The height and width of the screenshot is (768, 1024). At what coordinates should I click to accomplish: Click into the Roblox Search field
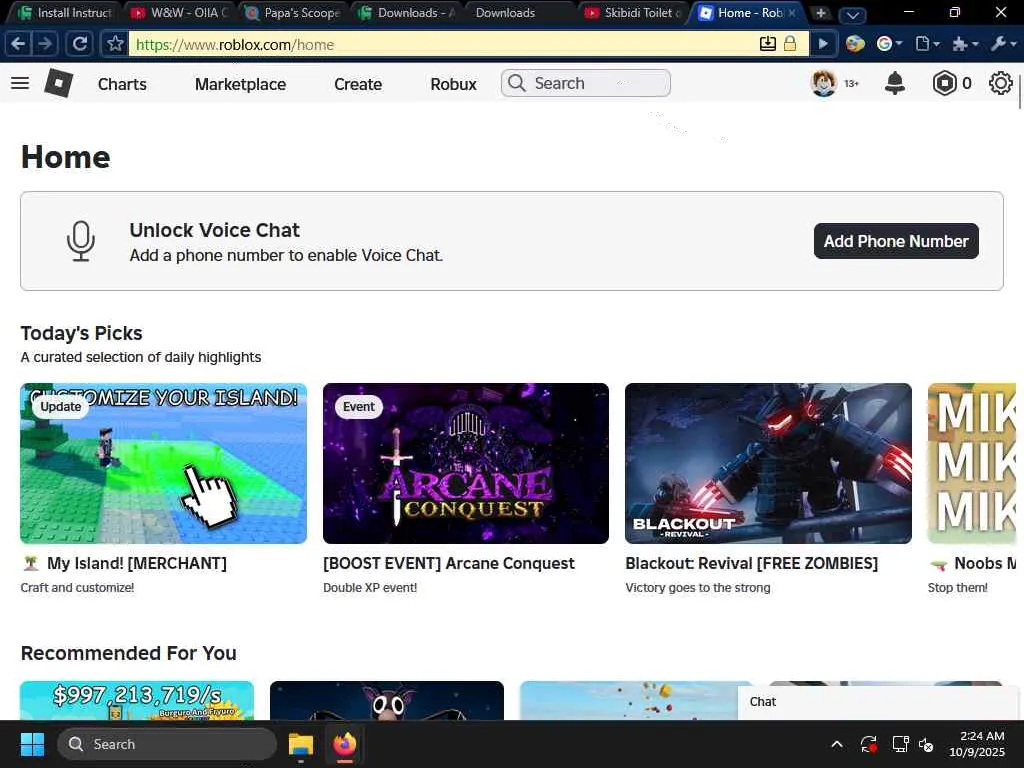(x=586, y=83)
